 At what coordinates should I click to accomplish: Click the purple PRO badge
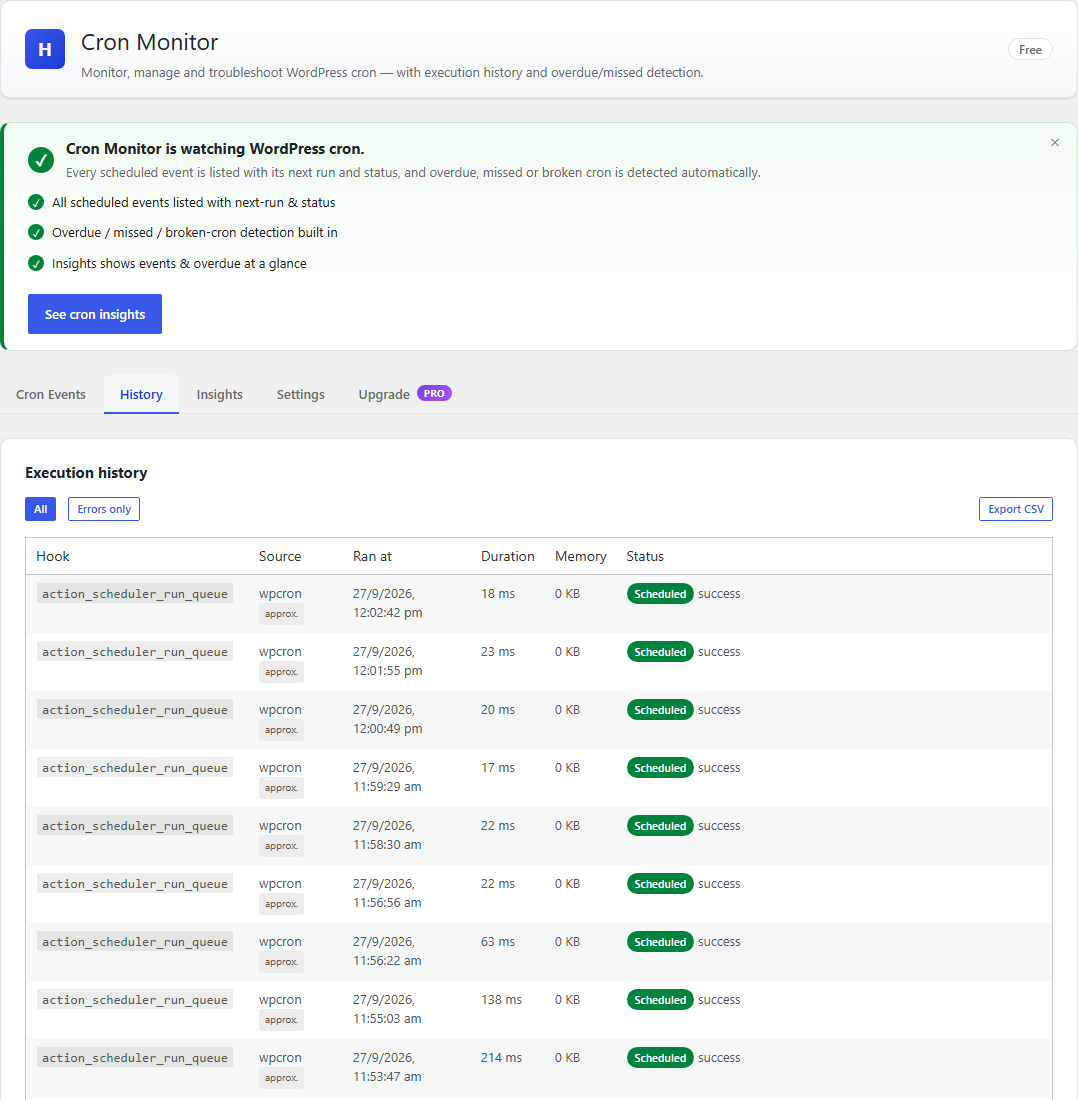click(x=434, y=394)
